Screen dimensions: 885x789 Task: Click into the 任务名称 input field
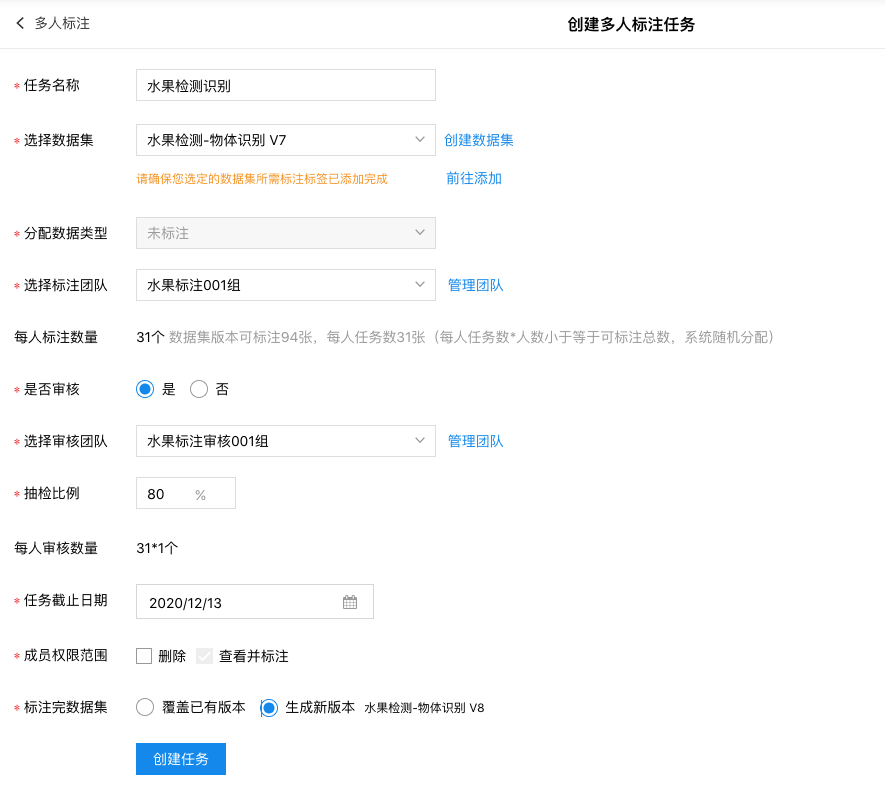pyautogui.click(x=285, y=86)
